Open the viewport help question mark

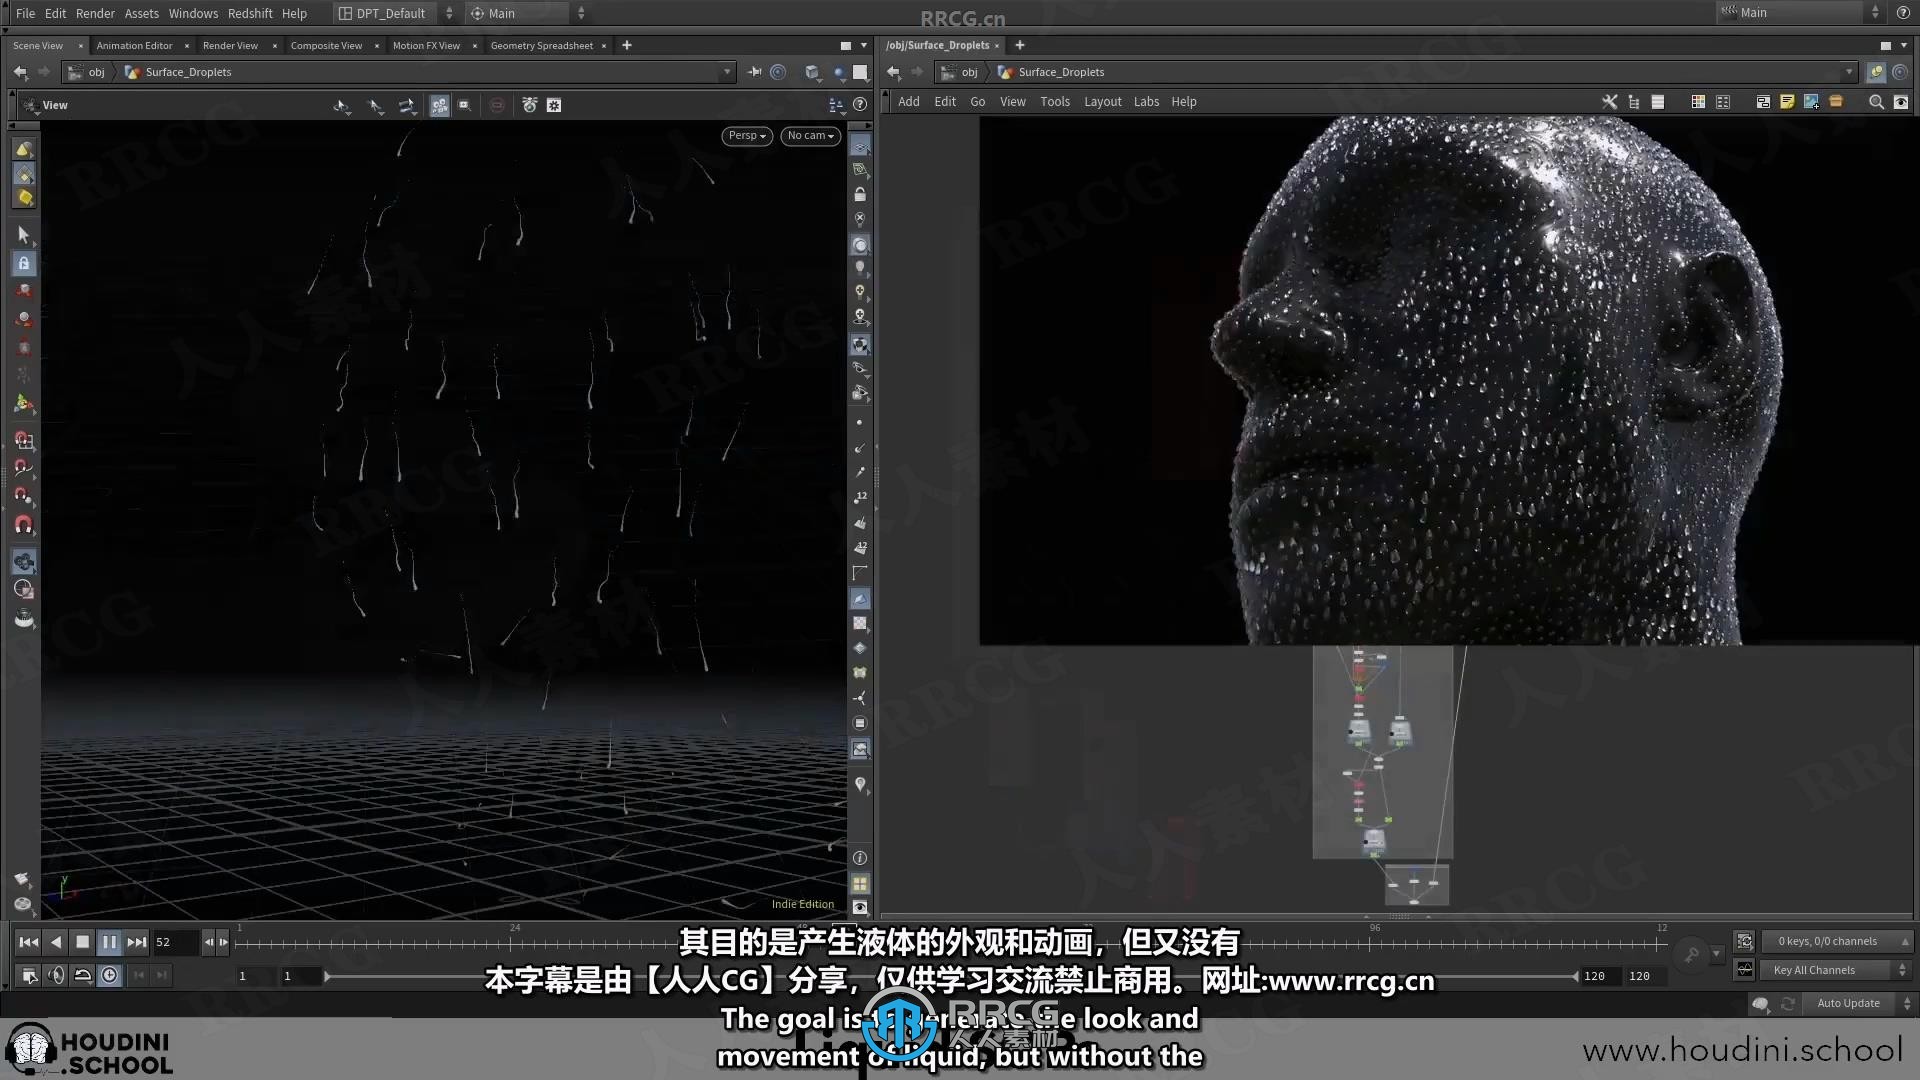point(860,105)
